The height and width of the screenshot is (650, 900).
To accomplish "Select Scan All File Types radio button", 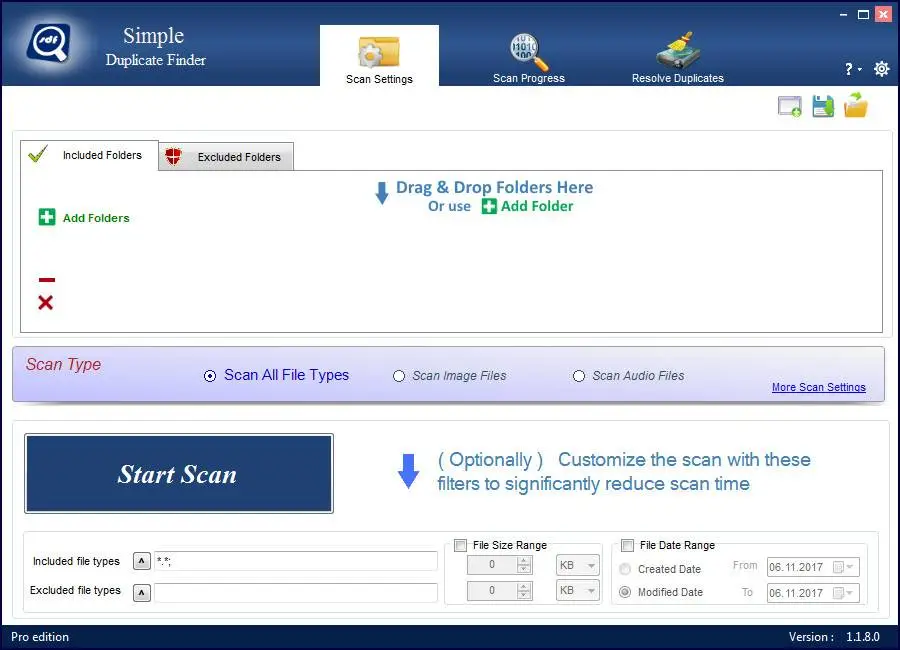I will 210,376.
